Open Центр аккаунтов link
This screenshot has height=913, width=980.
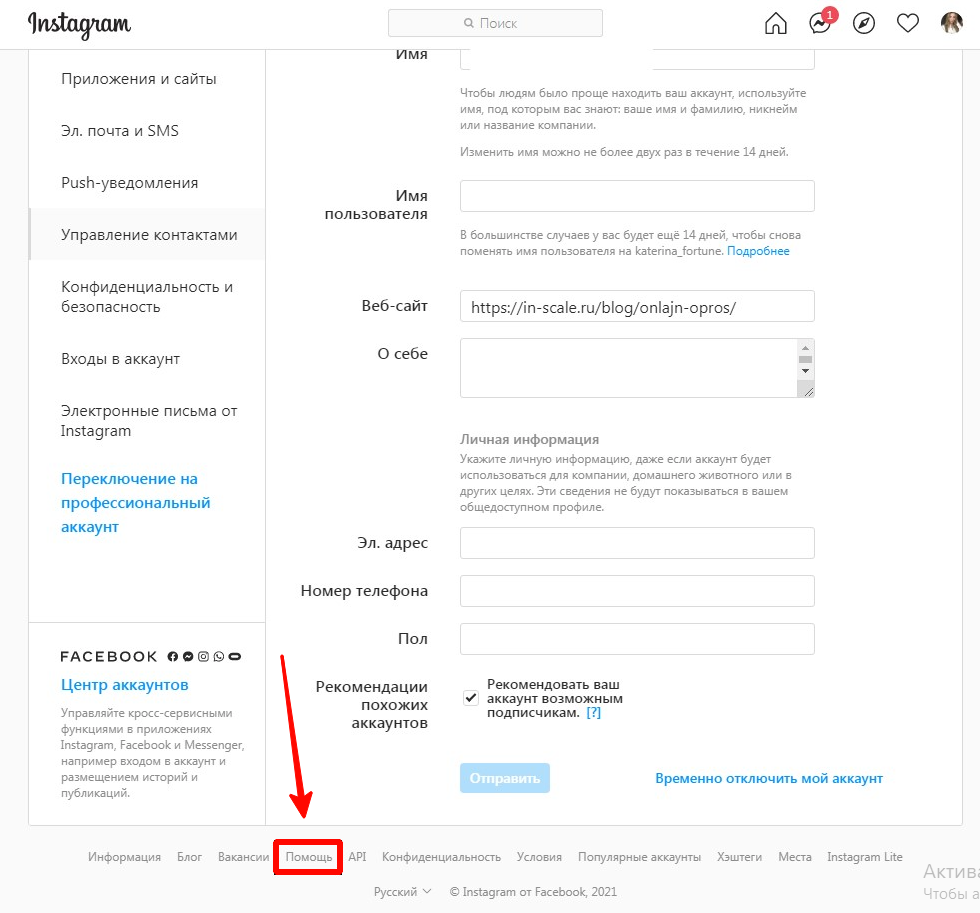[x=124, y=685]
